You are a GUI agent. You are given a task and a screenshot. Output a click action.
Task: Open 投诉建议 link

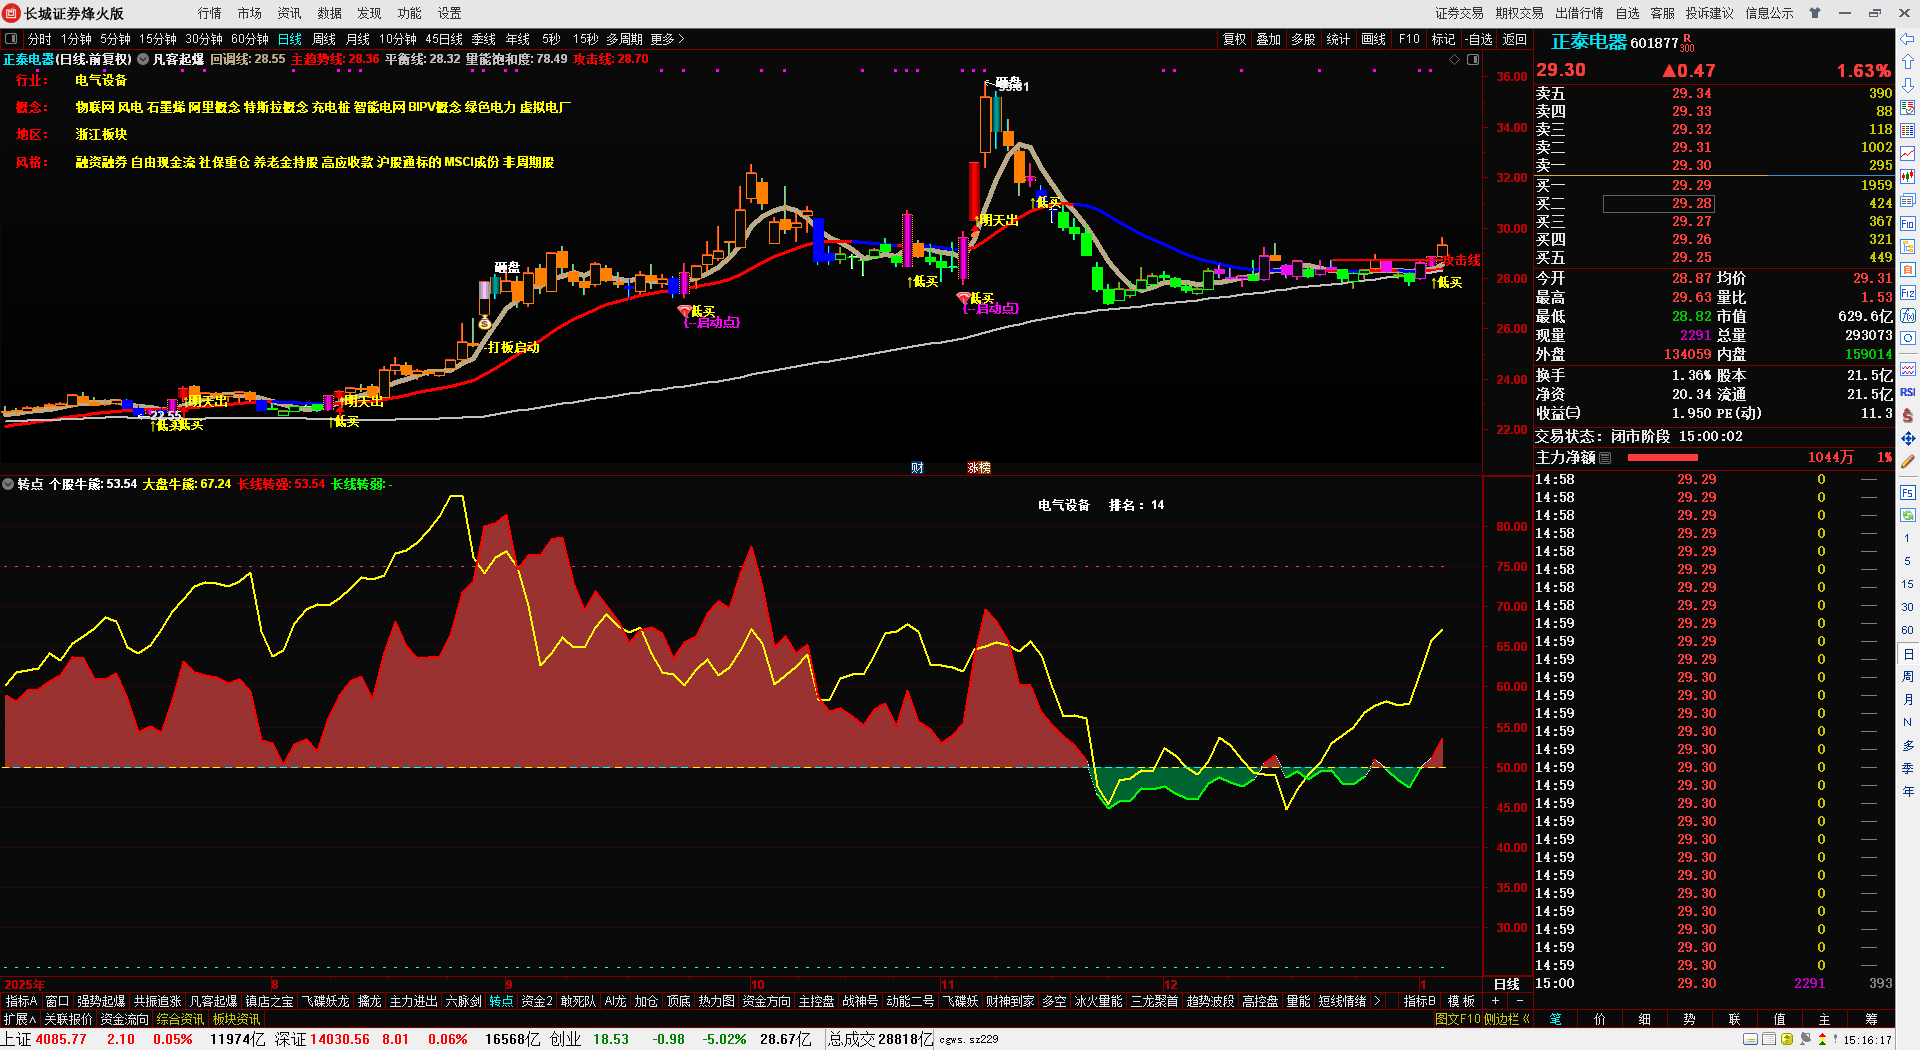tap(1710, 13)
